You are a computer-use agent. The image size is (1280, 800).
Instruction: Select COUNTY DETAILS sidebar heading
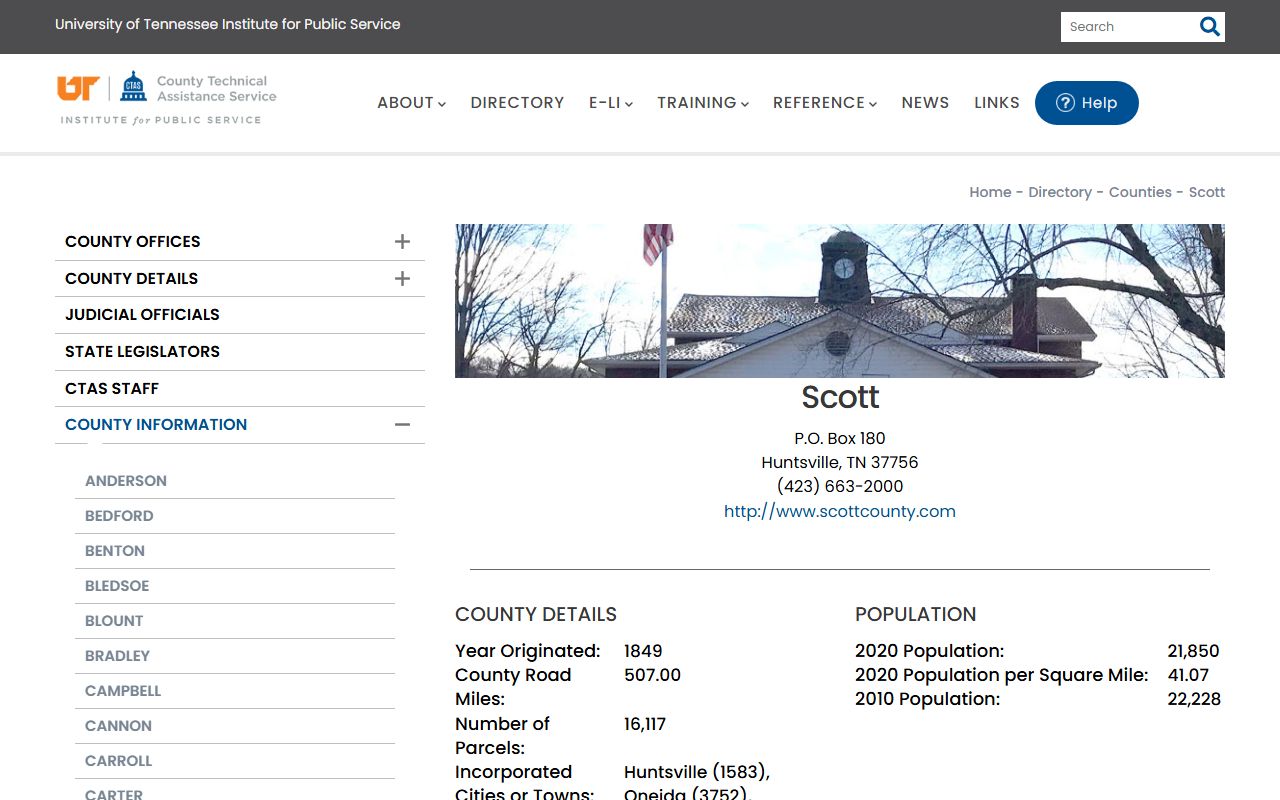click(131, 278)
